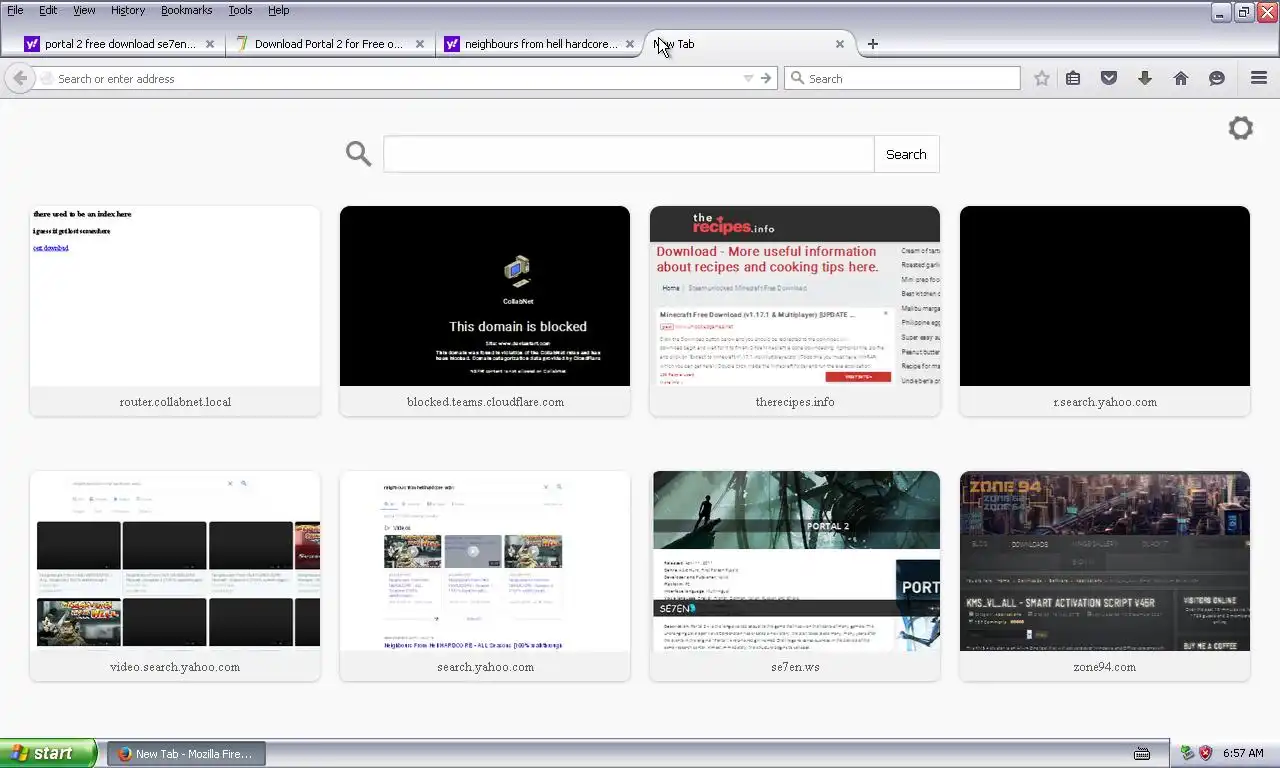
Task: Close the 'Download Portal 2 for Free' tab
Action: coord(420,44)
